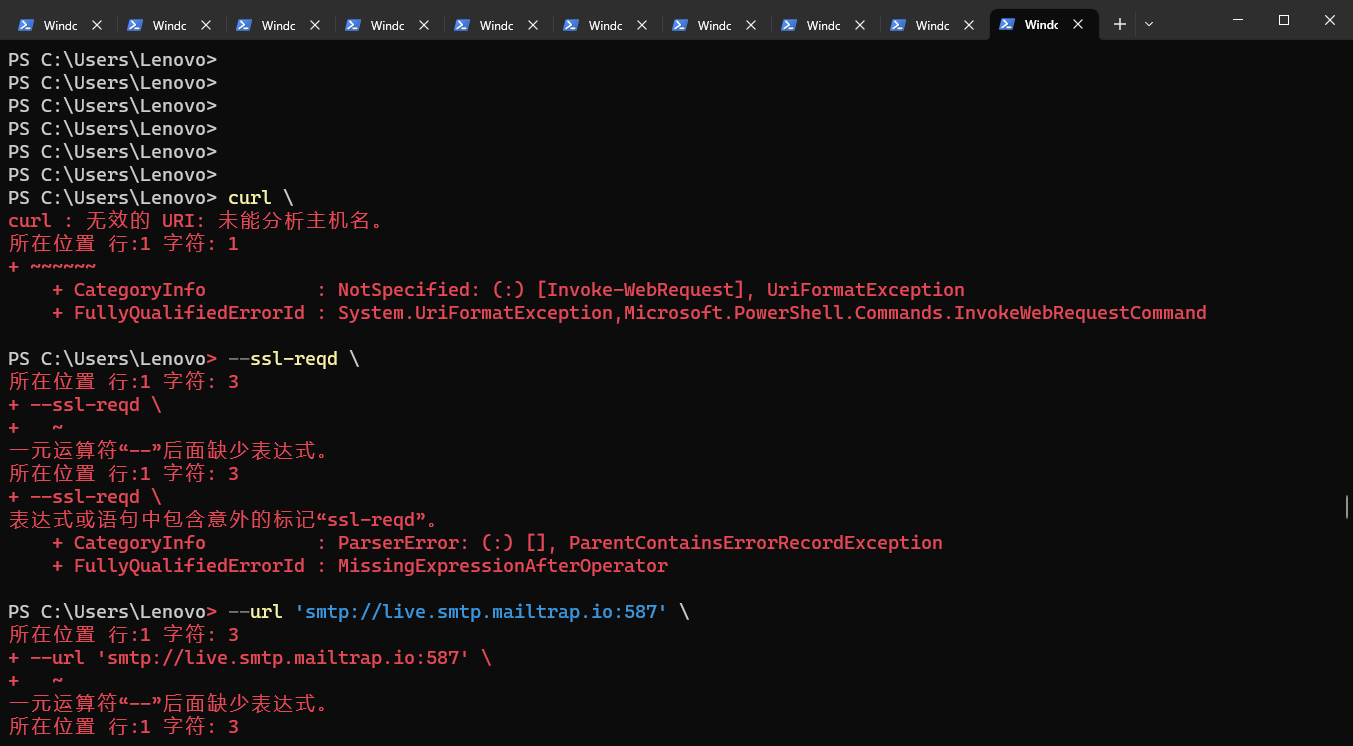Click the PowerShell icon on the fifth tab

coord(462,25)
